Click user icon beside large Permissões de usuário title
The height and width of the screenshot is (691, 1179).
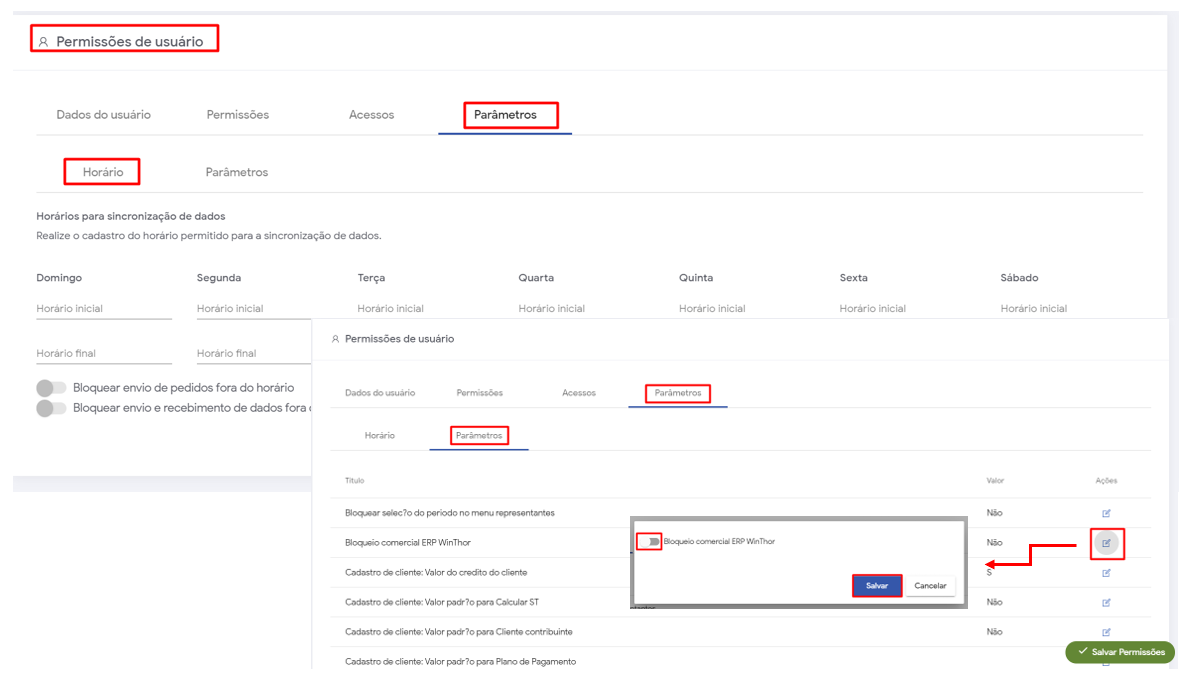(43, 42)
